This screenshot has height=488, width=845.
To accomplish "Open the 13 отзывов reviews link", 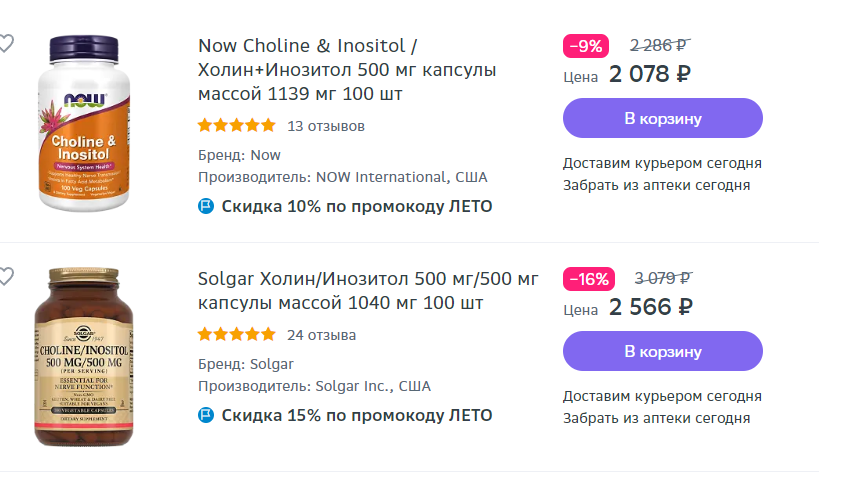I will 326,126.
